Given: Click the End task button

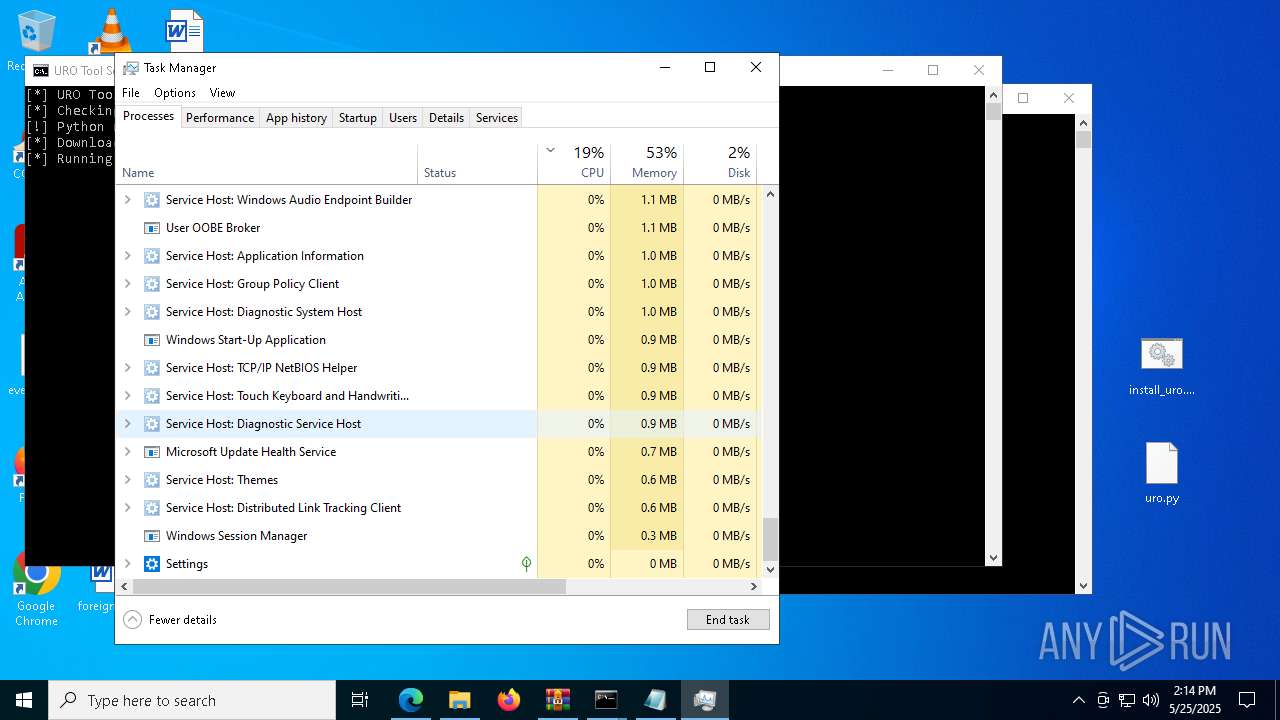Looking at the screenshot, I should 728,620.
